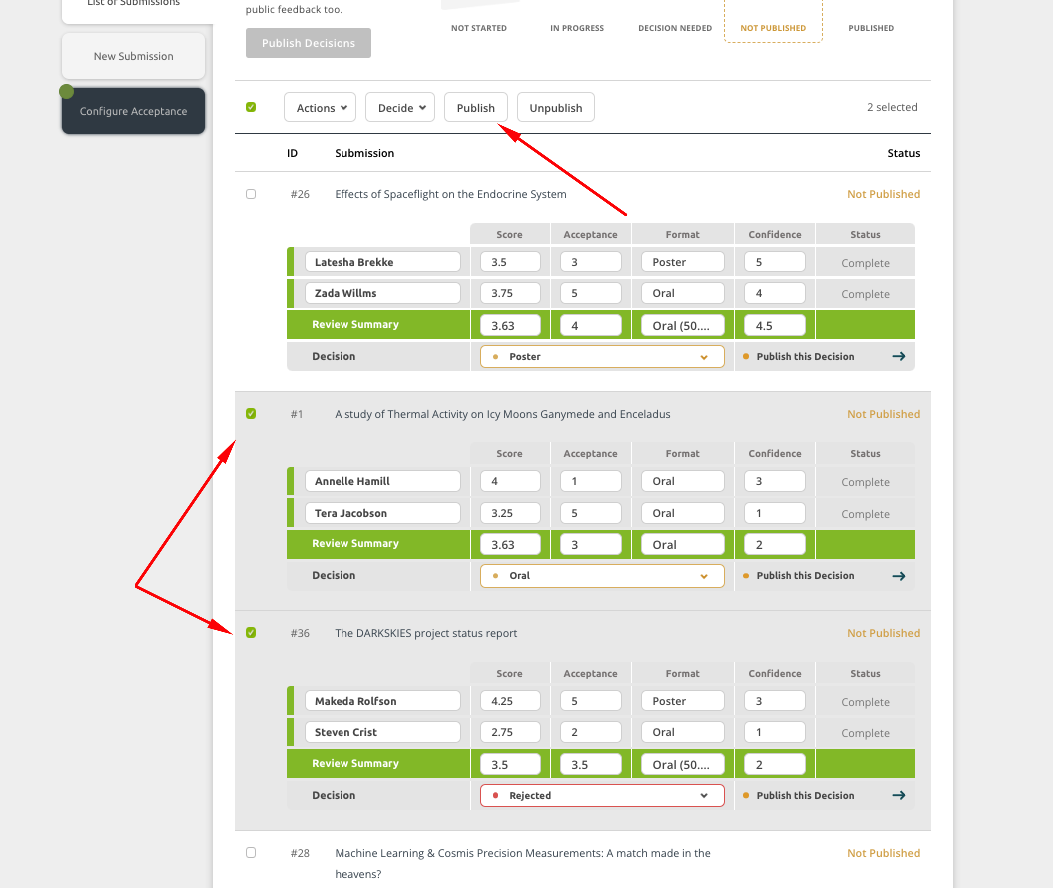The width and height of the screenshot is (1053, 888).
Task: Expand the Oral decision dropdown for #1
Action: (x=602, y=576)
